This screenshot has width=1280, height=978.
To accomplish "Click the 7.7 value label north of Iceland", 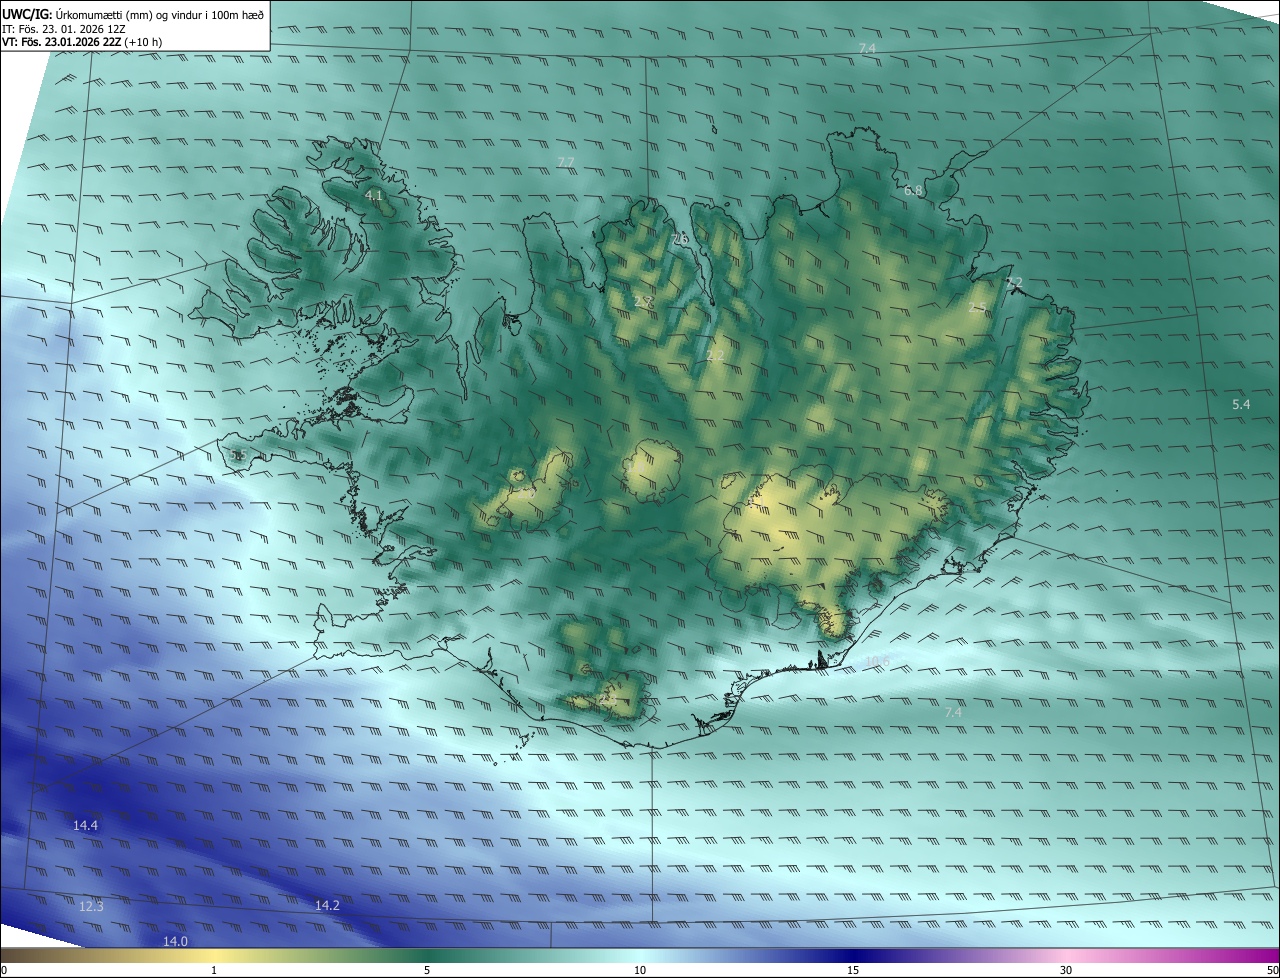I will click(566, 162).
